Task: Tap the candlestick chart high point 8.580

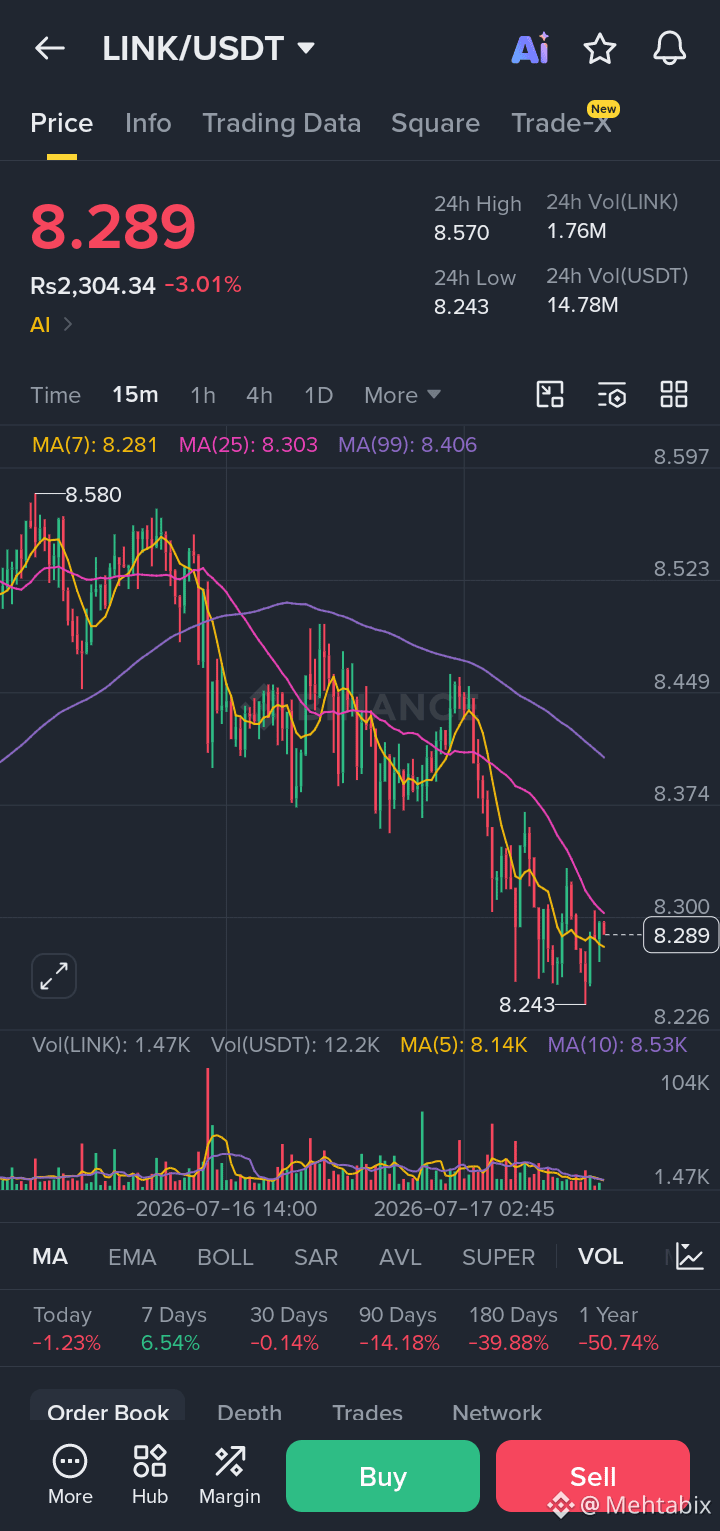Action: click(93, 494)
